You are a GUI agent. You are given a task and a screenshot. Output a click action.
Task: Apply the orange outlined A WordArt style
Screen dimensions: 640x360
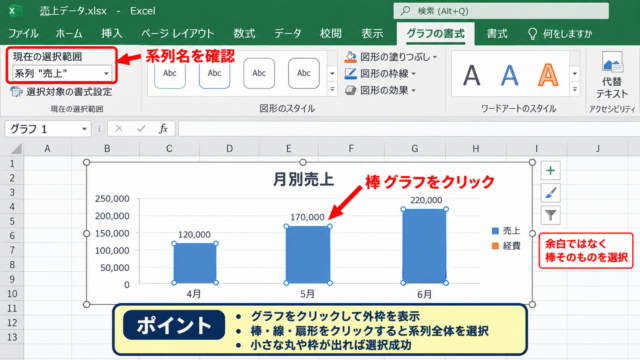[x=548, y=76]
